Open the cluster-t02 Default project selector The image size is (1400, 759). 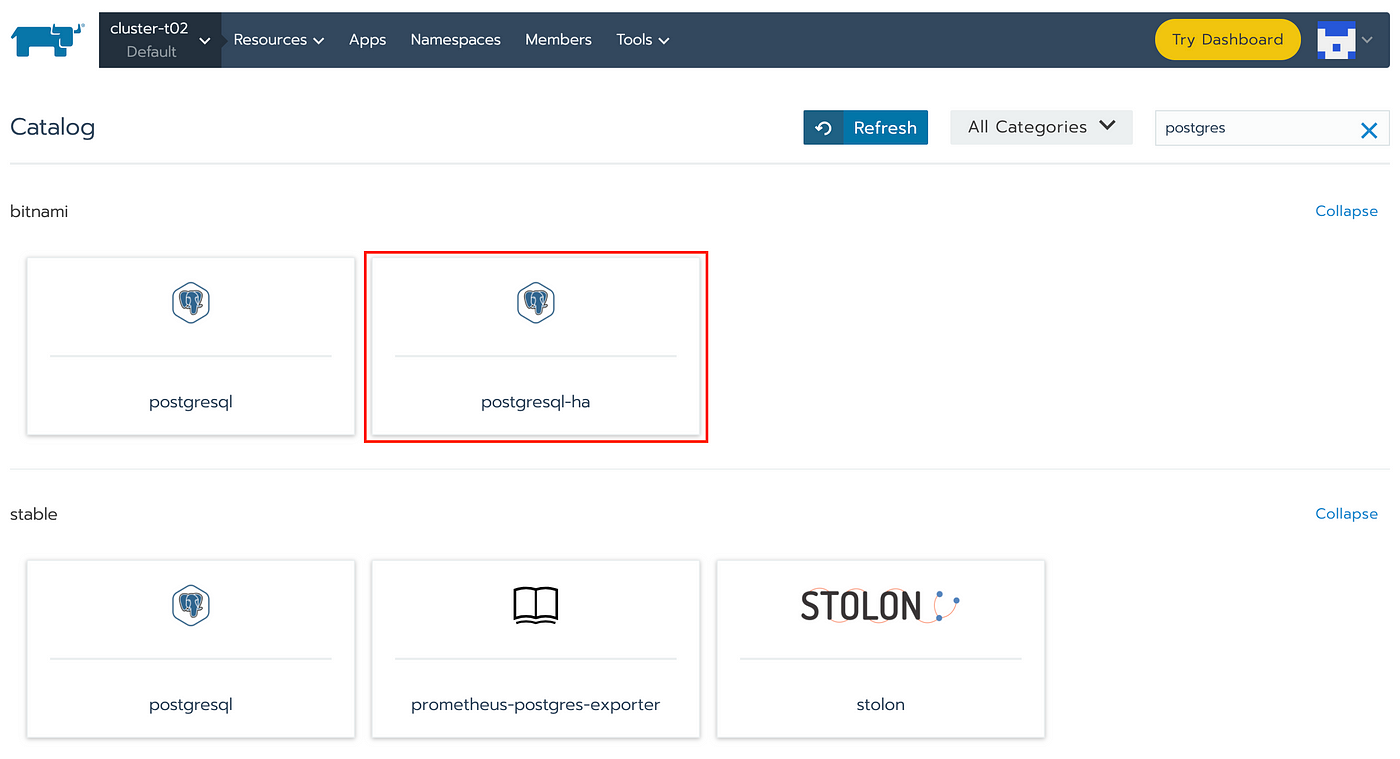click(x=160, y=40)
